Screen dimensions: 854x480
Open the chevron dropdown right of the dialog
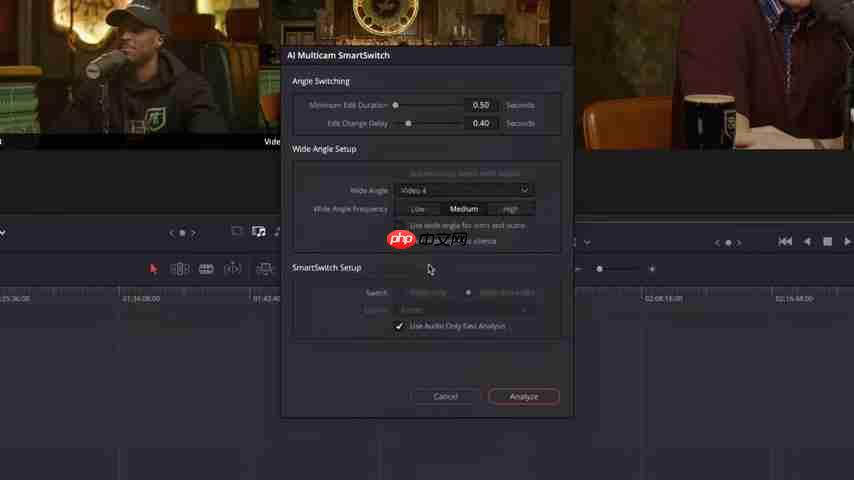tap(587, 242)
